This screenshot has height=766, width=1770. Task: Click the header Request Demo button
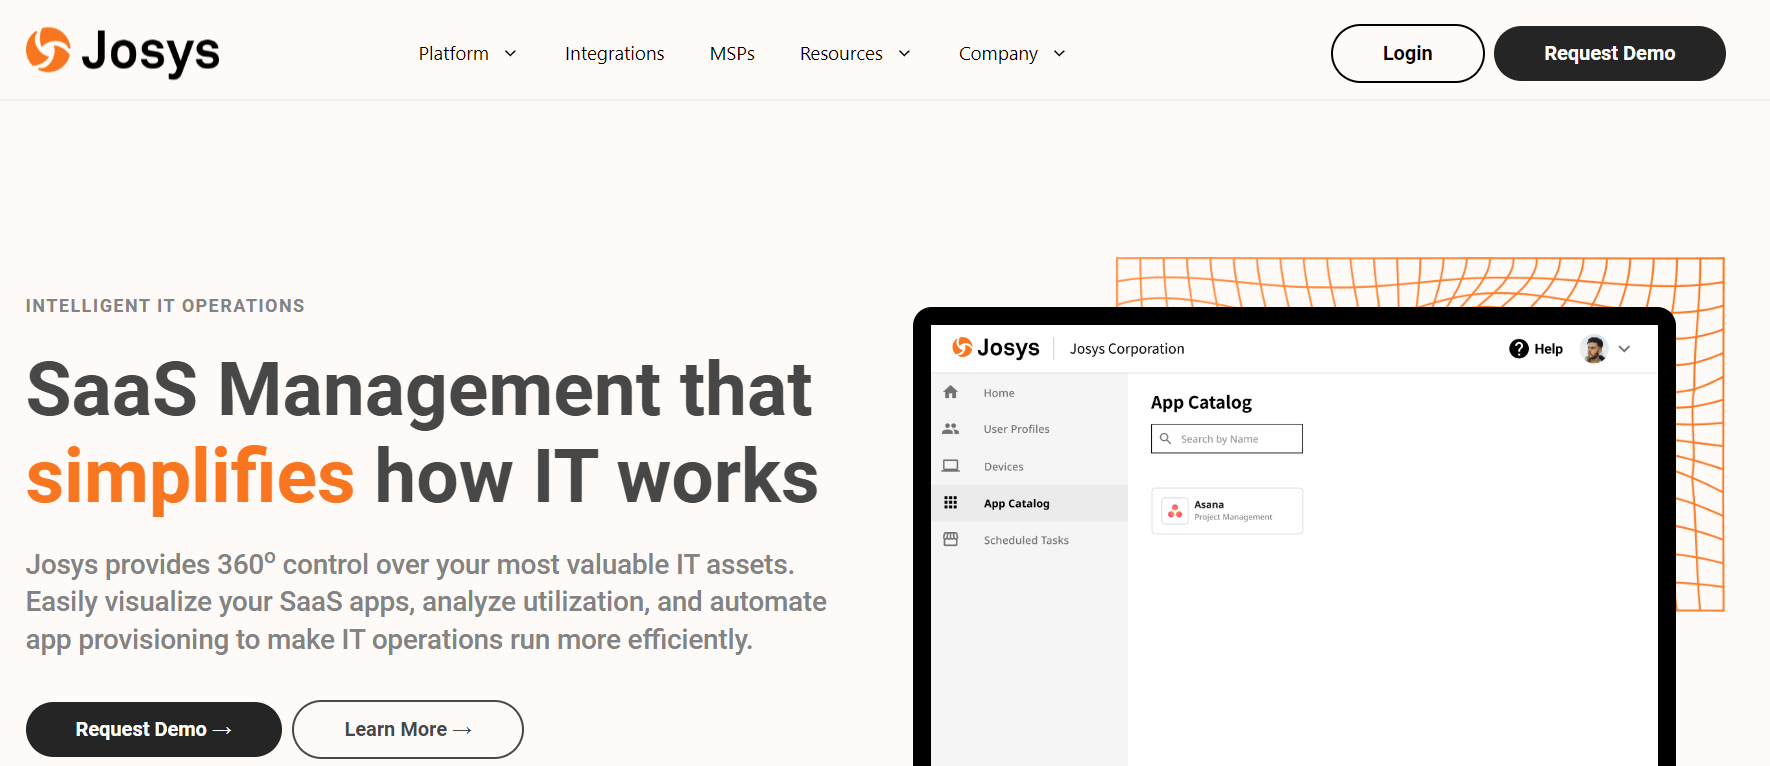coord(1609,54)
